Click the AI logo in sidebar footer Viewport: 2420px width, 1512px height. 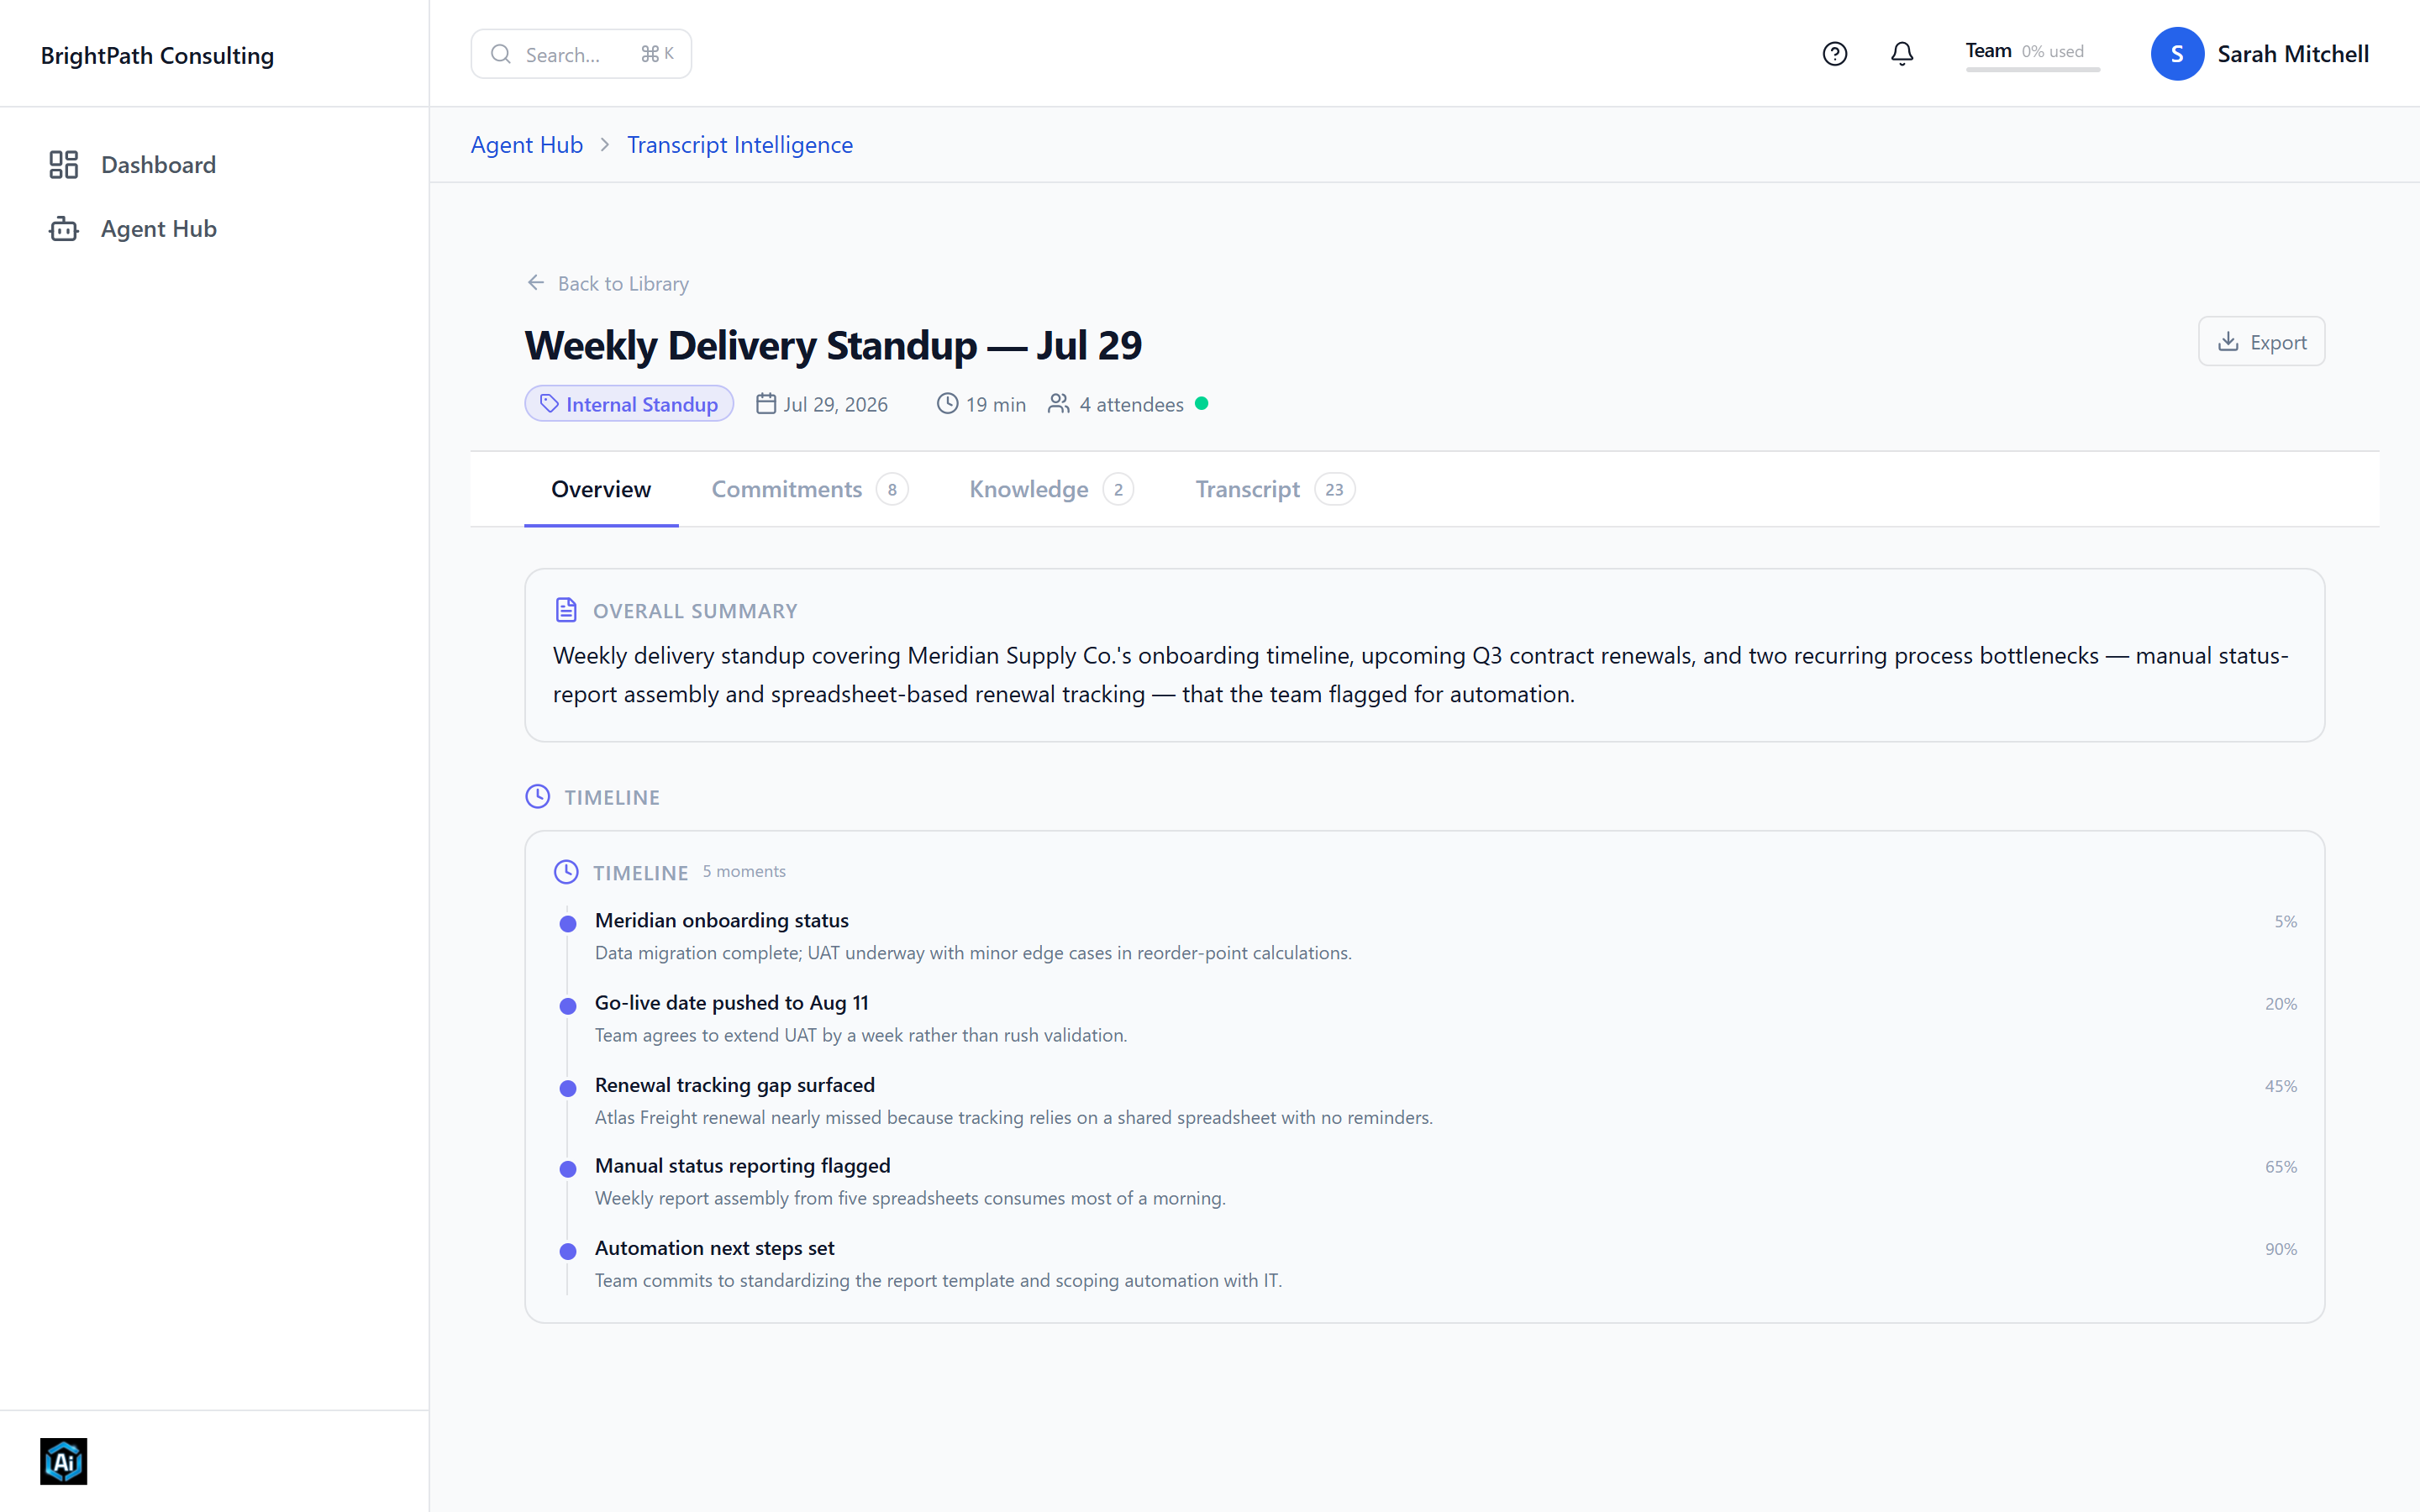tap(64, 1461)
